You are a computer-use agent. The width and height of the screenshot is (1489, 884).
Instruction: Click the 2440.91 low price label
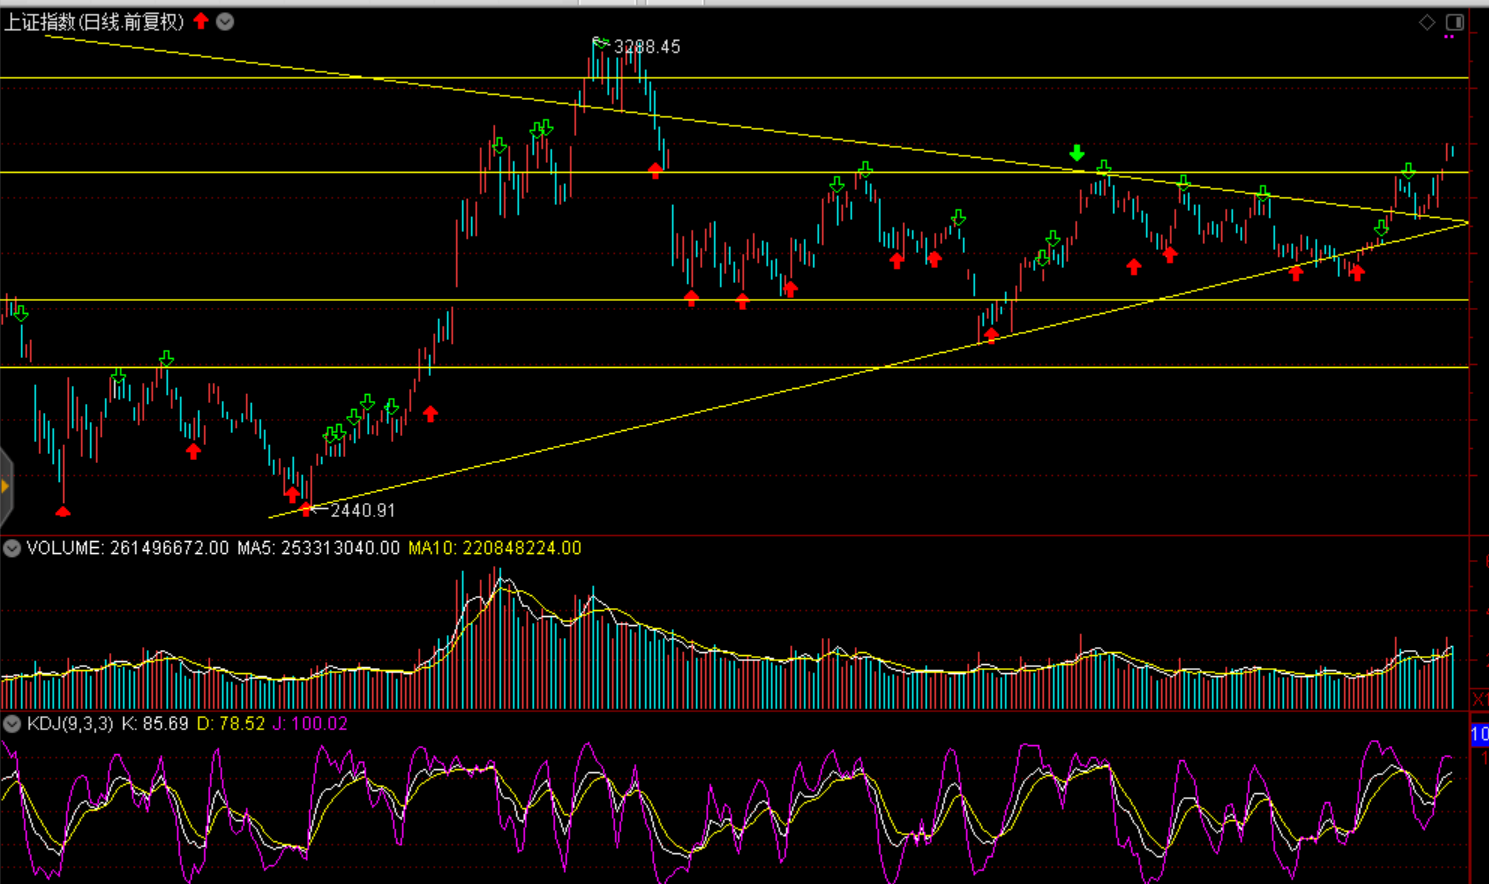pos(362,510)
